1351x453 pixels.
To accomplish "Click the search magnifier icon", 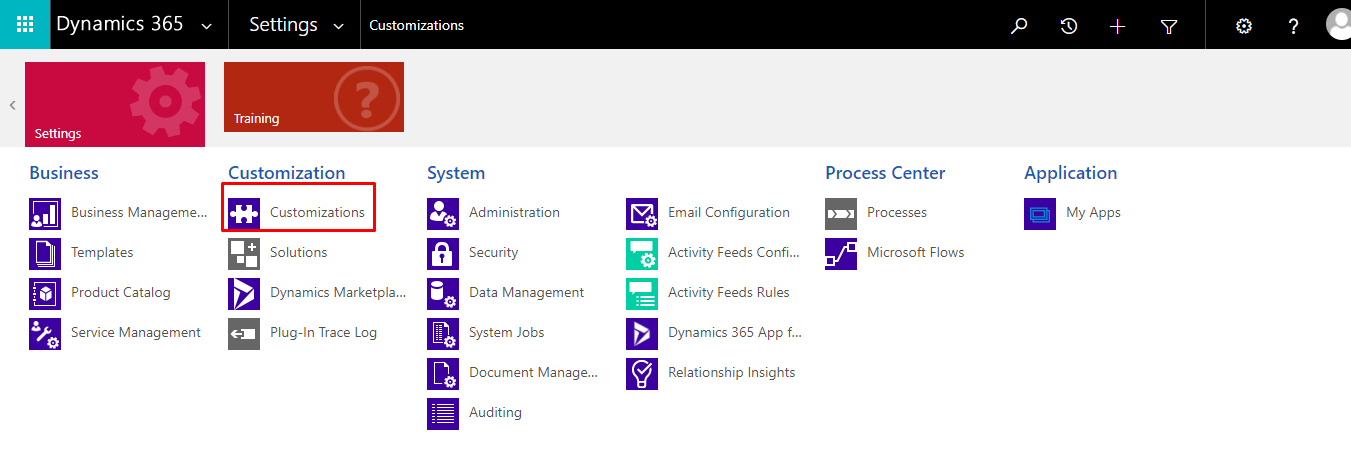I will coord(1019,26).
